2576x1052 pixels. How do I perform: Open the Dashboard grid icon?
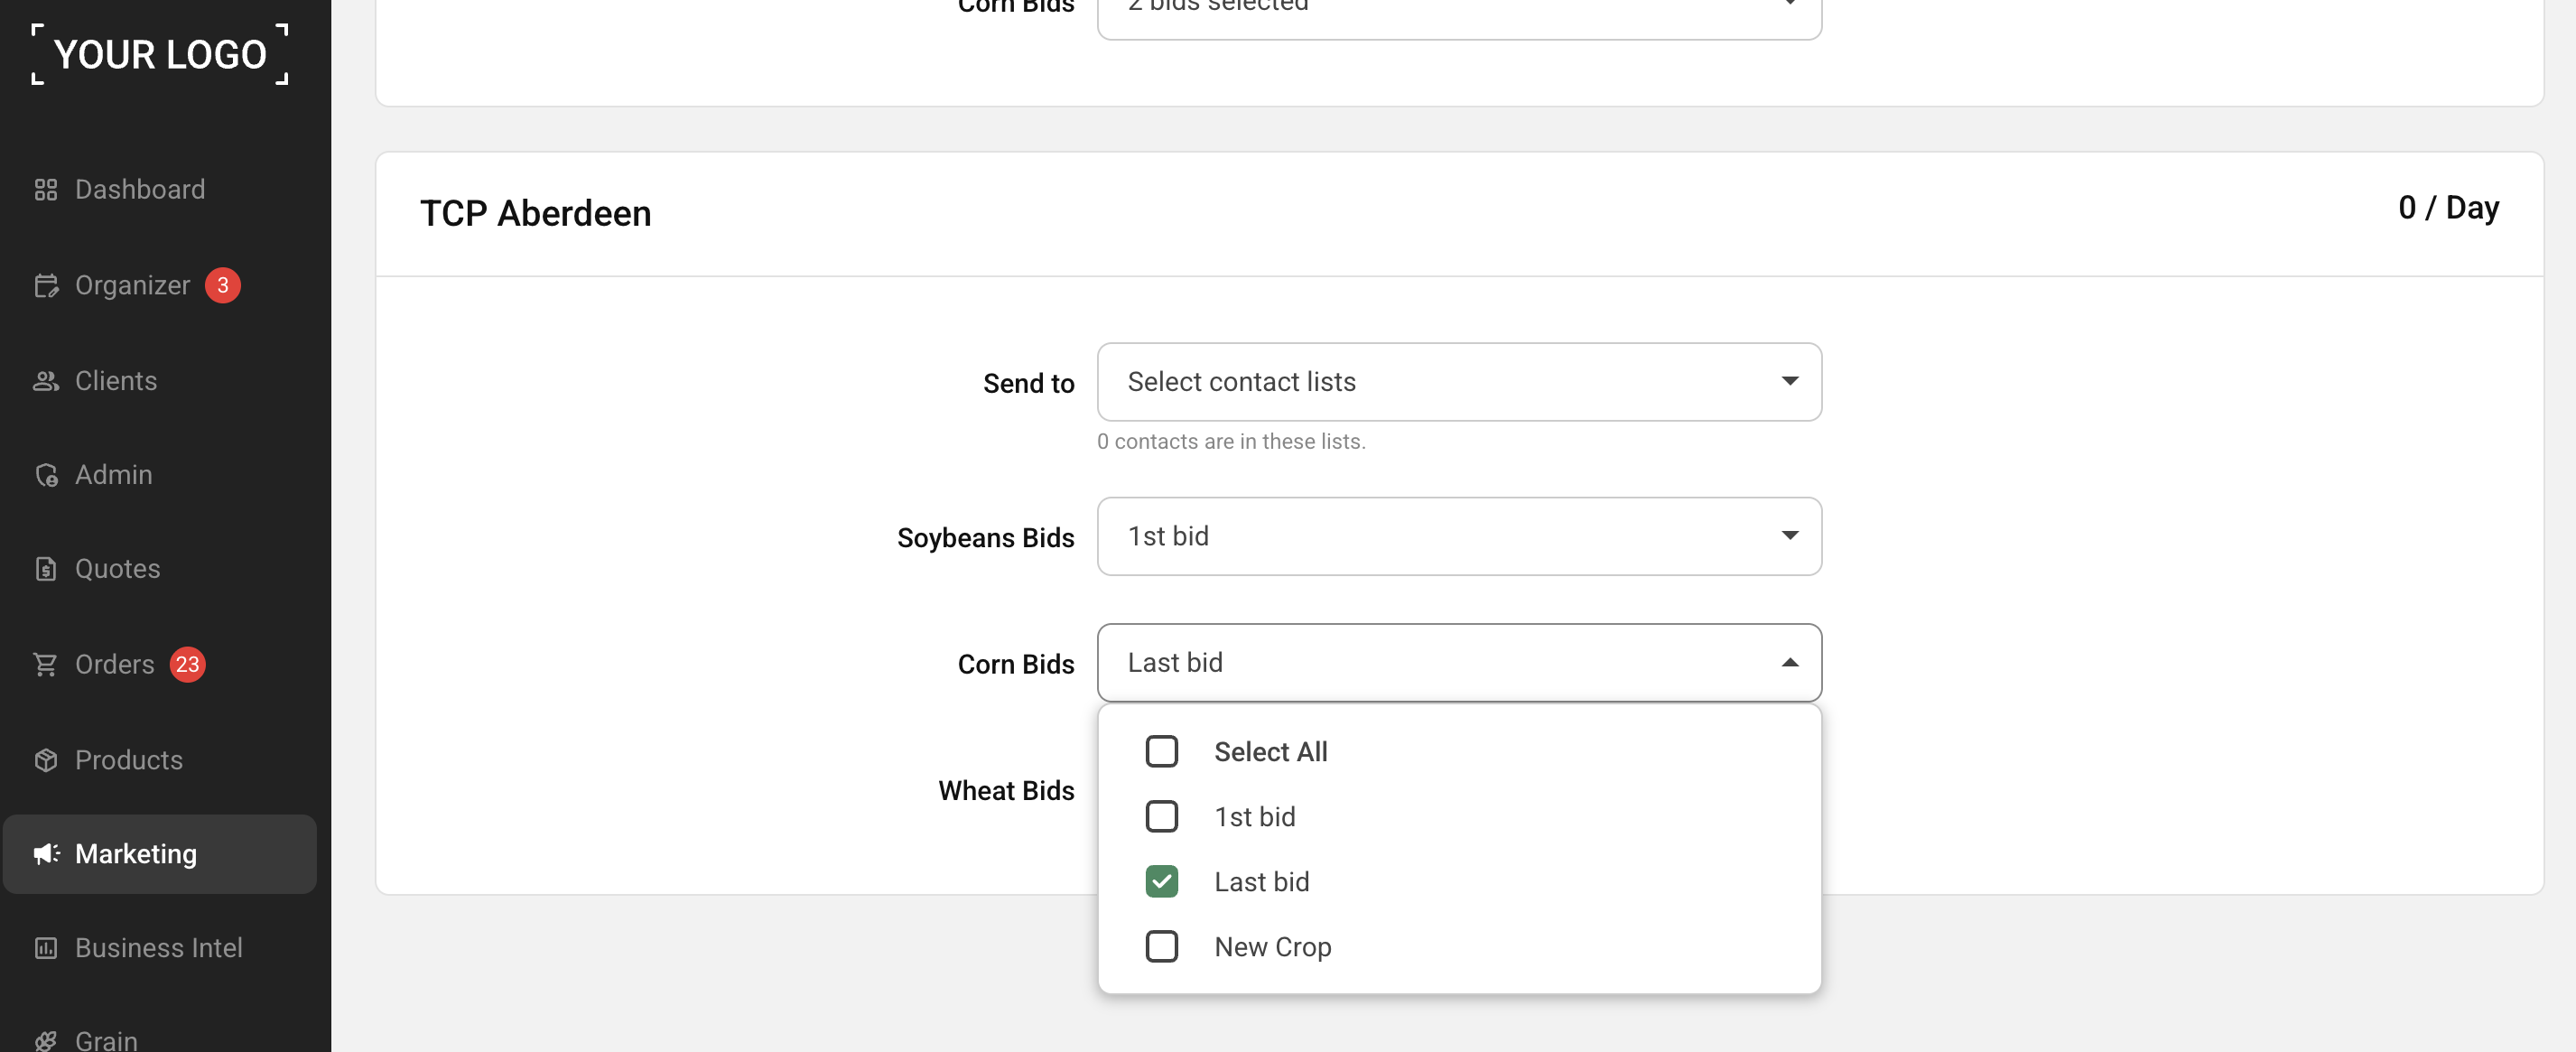[x=46, y=189]
